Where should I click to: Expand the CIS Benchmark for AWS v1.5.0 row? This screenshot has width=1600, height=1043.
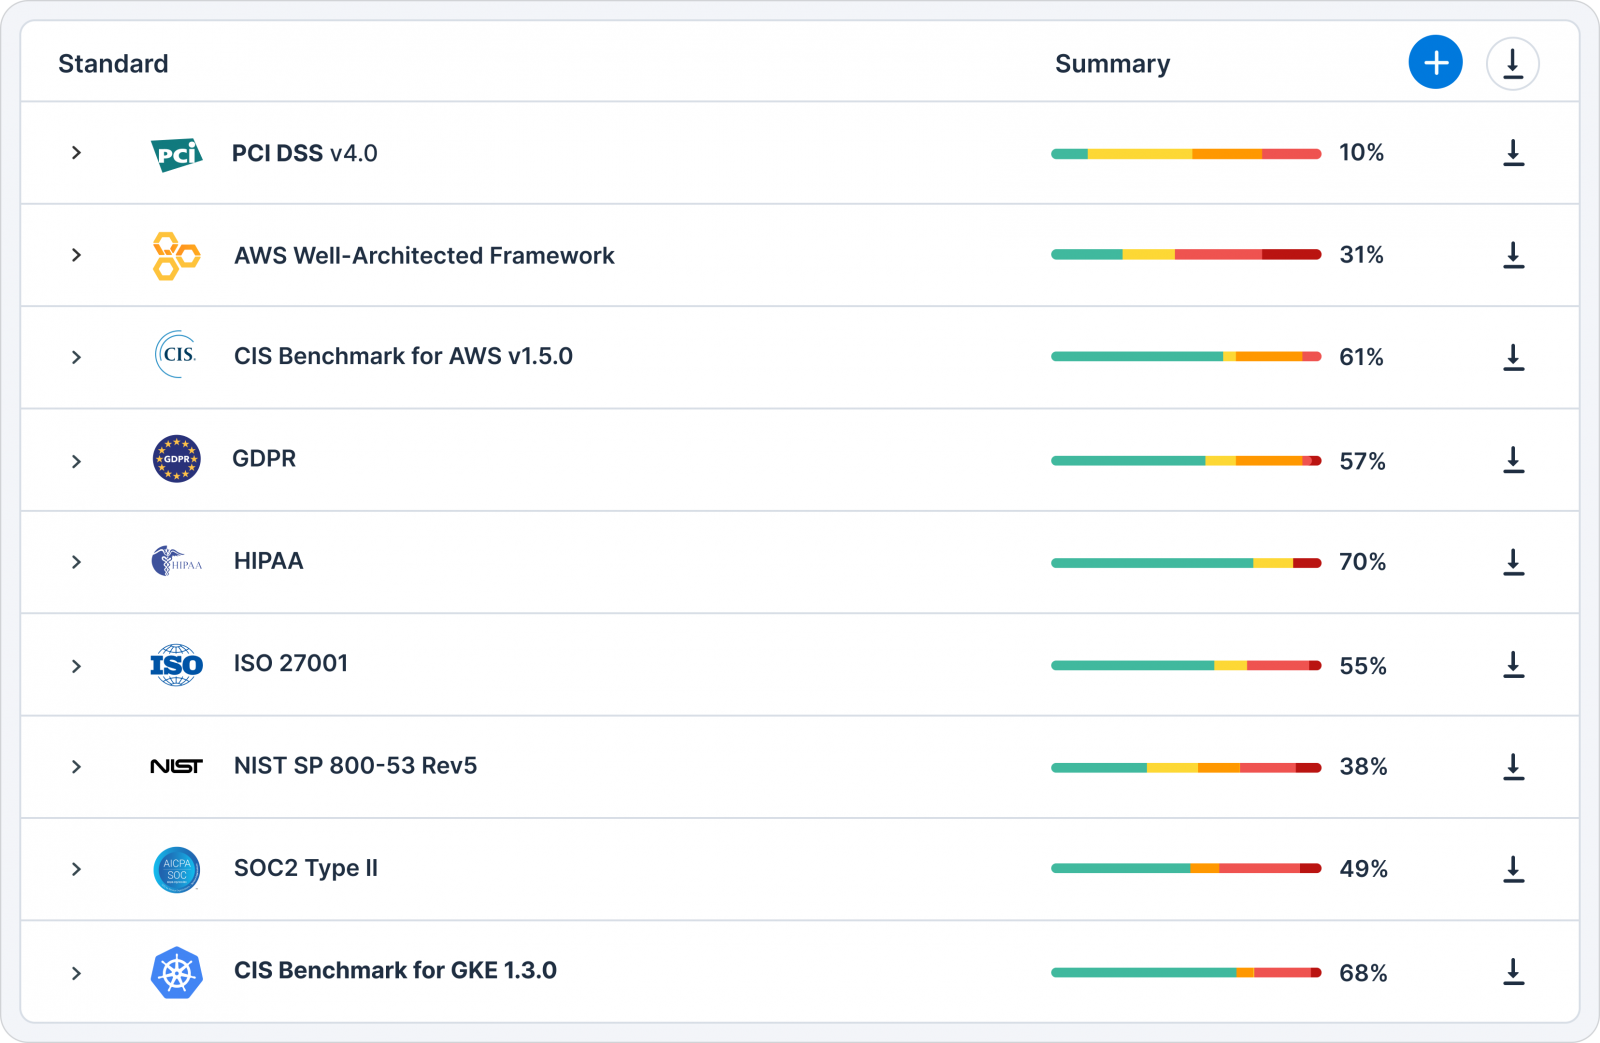(76, 357)
